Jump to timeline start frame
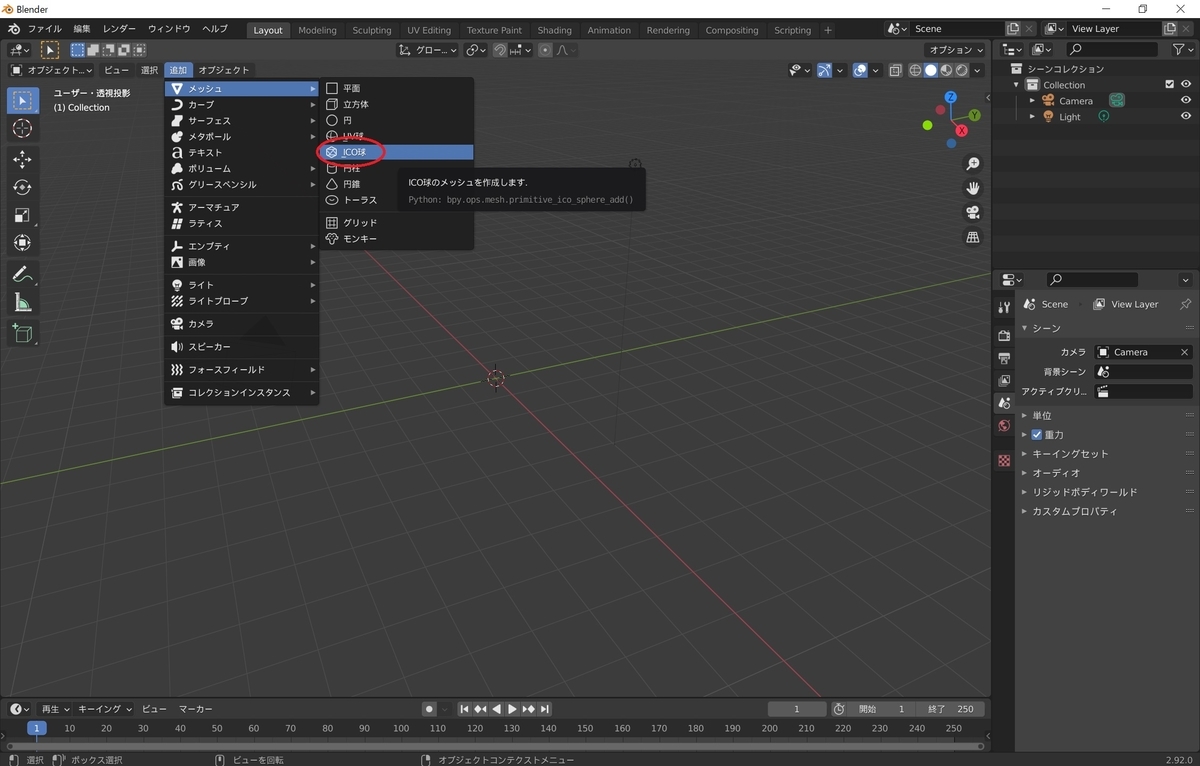The width and height of the screenshot is (1200, 766). (464, 709)
